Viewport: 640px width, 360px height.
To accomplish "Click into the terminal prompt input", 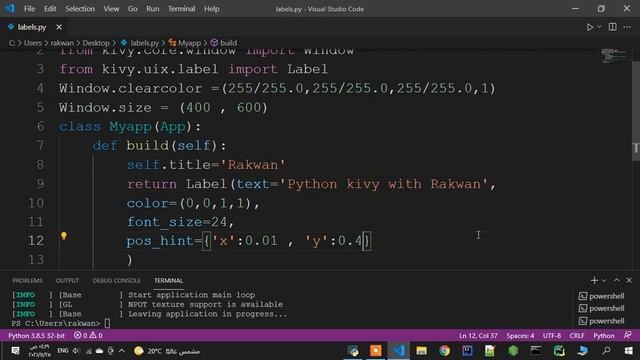I will coord(107,323).
